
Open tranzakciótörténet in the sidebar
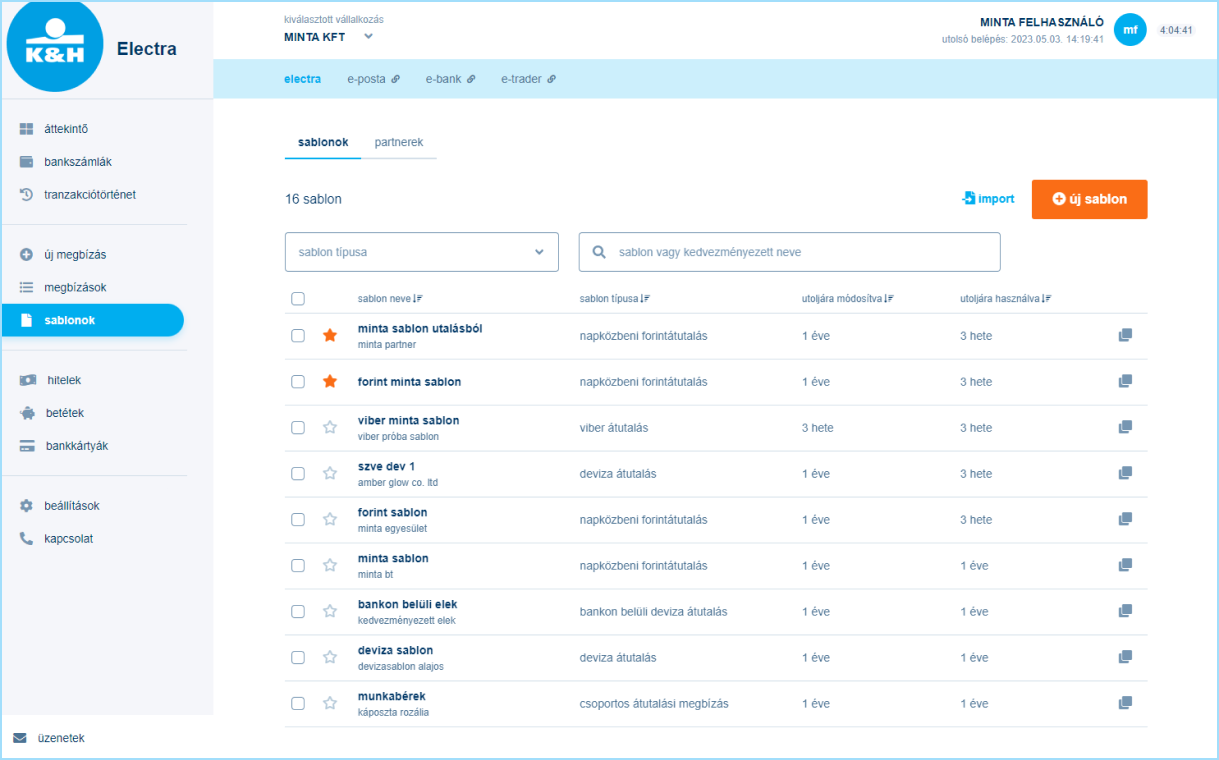pos(89,195)
